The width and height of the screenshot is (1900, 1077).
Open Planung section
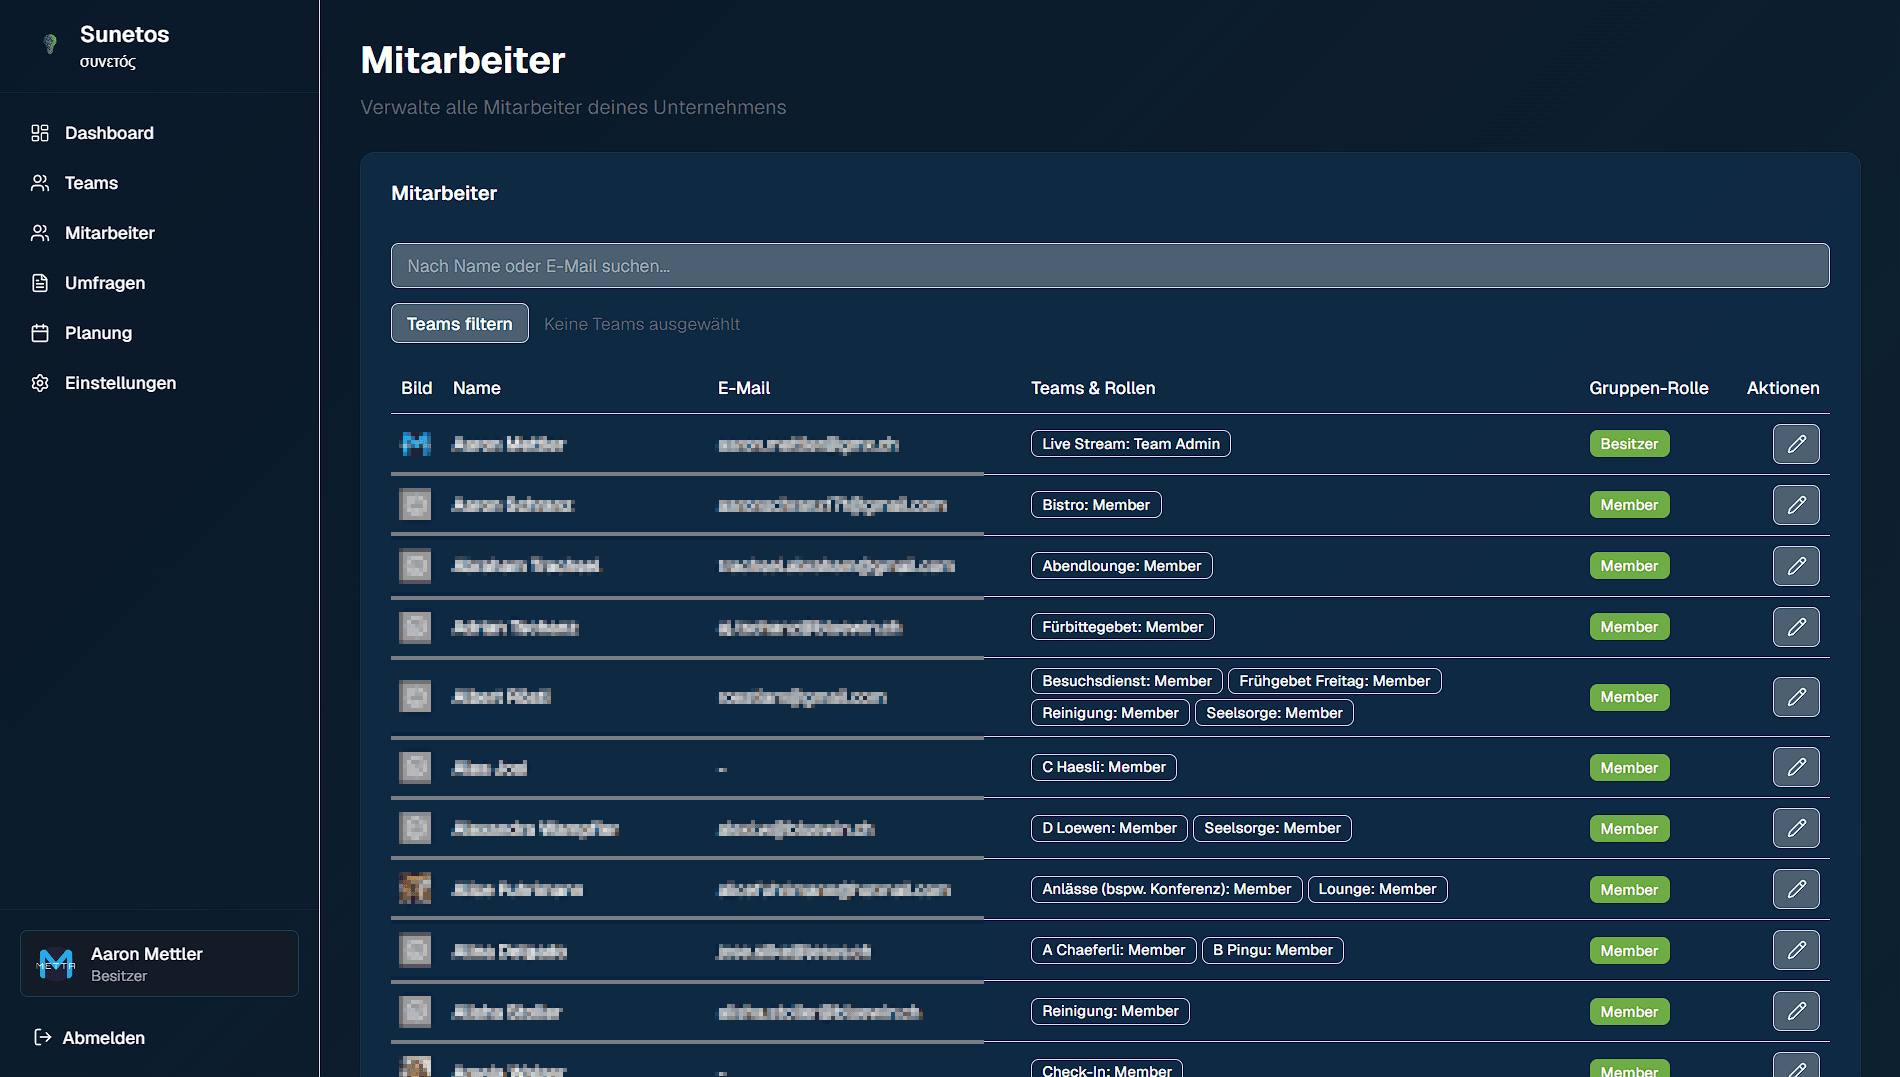(x=98, y=333)
